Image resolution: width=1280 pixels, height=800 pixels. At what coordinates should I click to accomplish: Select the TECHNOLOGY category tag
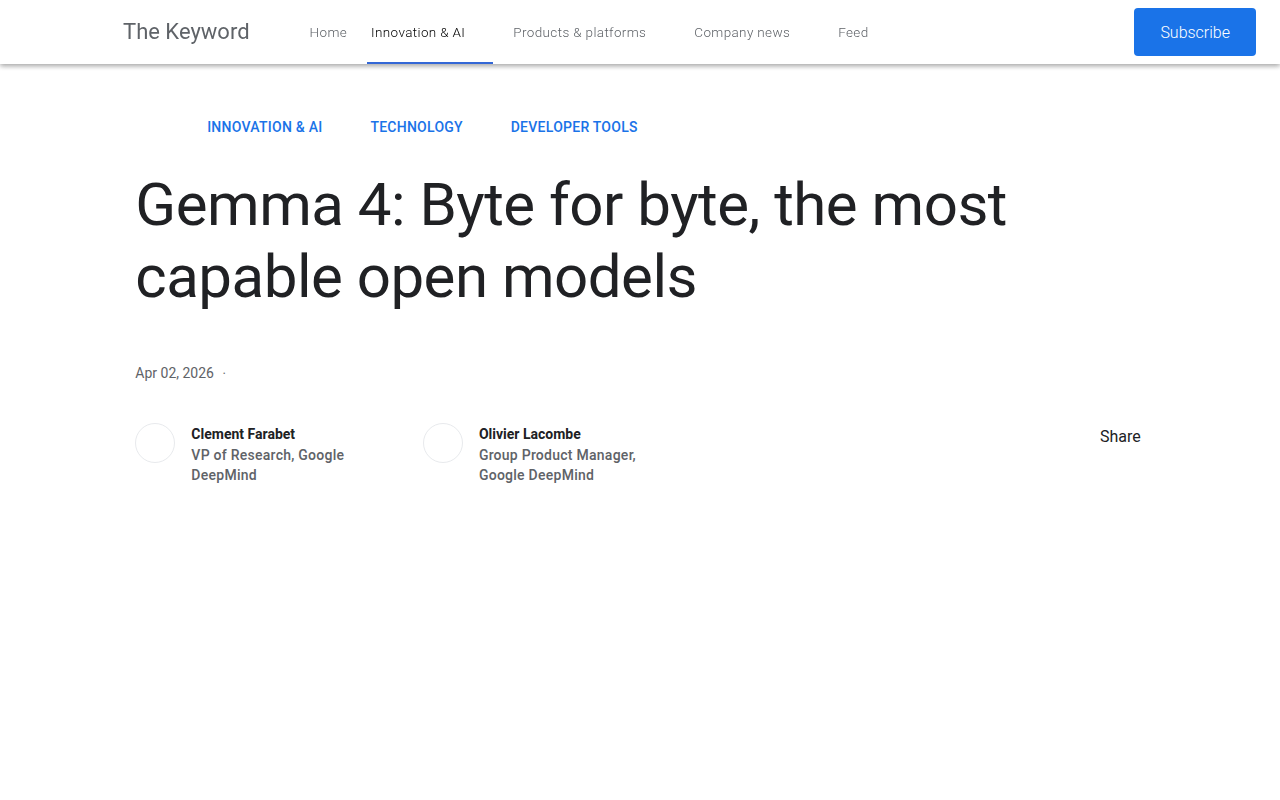417,127
